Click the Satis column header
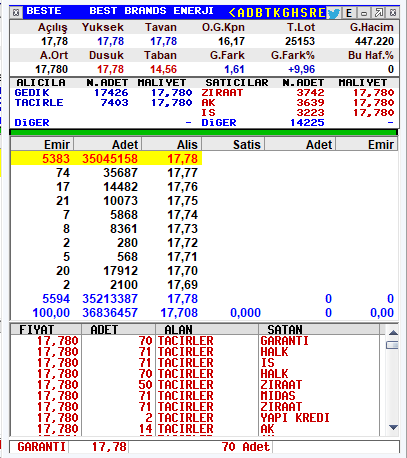Image resolution: width=407 pixels, height=458 pixels. pyautogui.click(x=233, y=145)
